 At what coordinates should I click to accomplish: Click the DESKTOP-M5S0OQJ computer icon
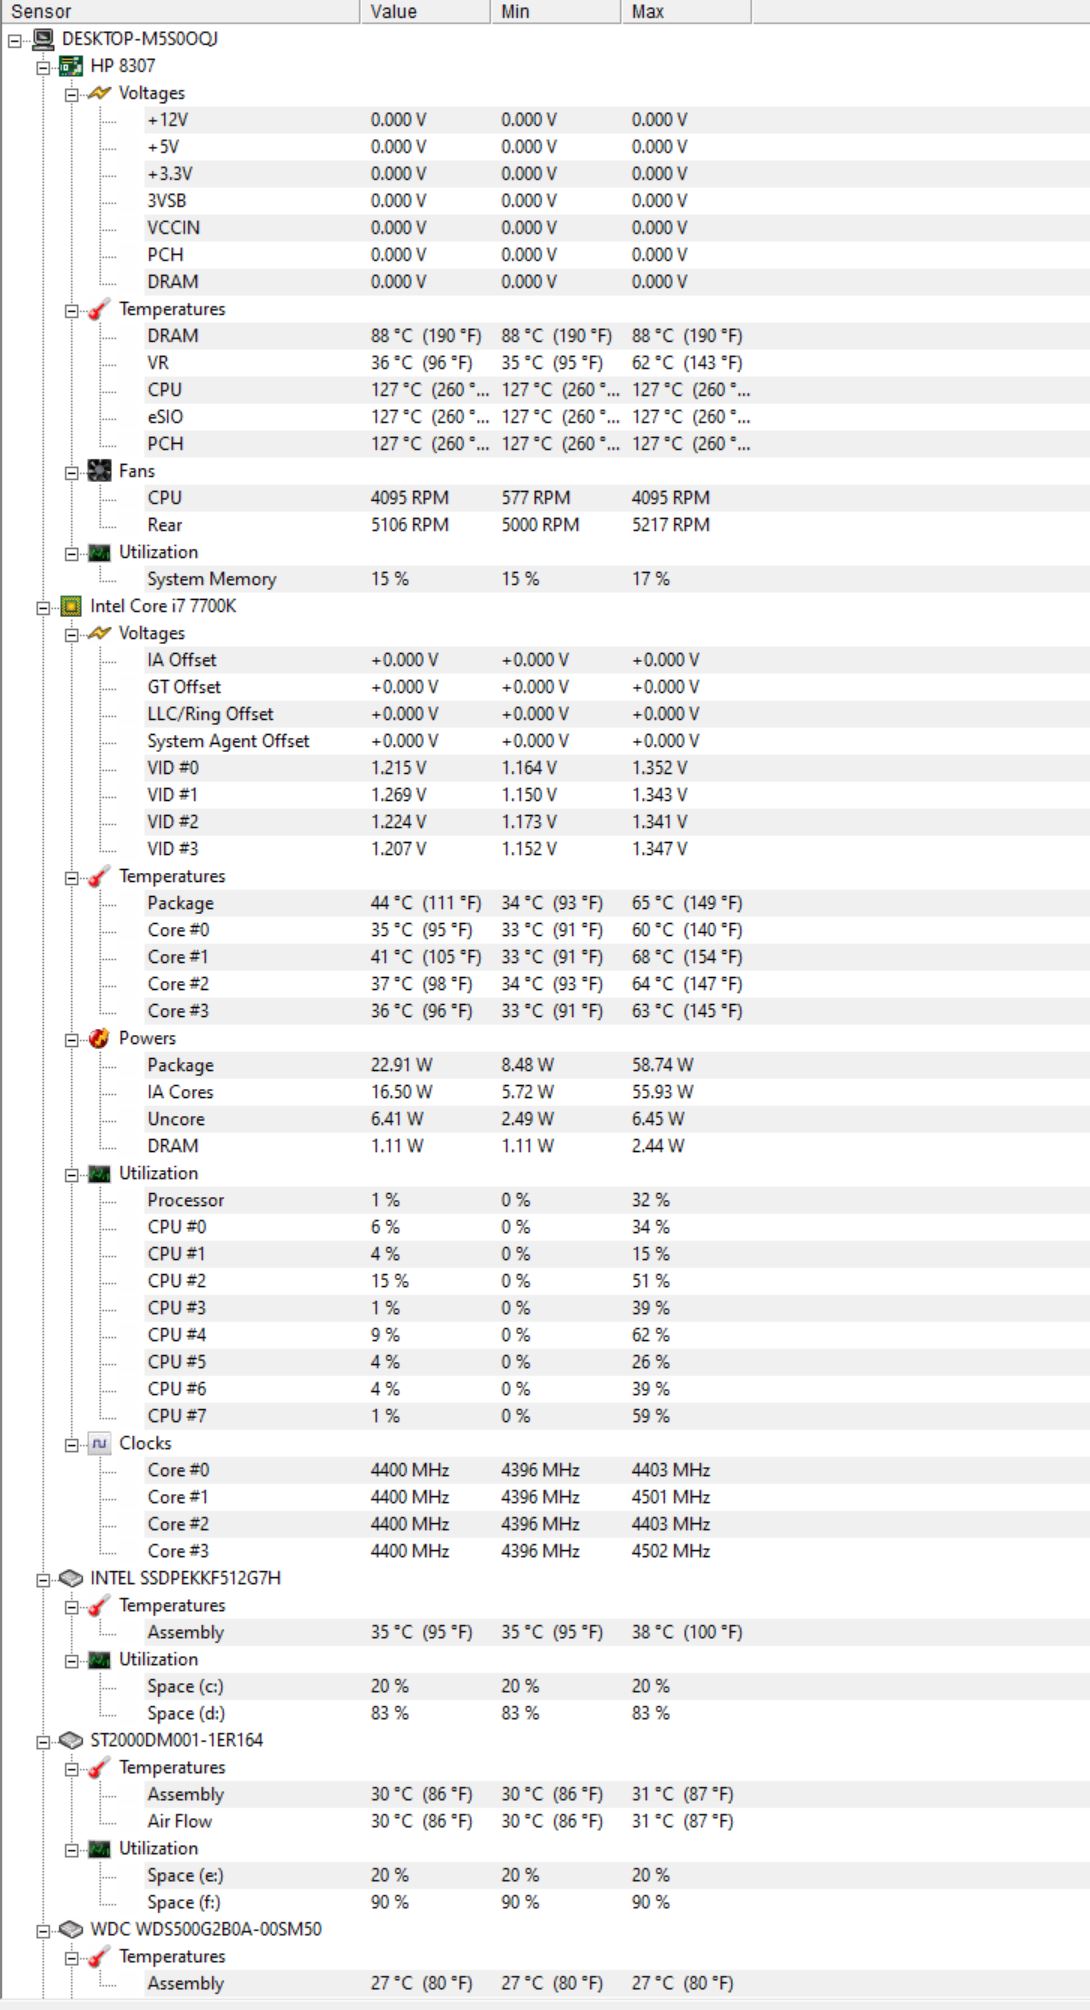[x=43, y=39]
